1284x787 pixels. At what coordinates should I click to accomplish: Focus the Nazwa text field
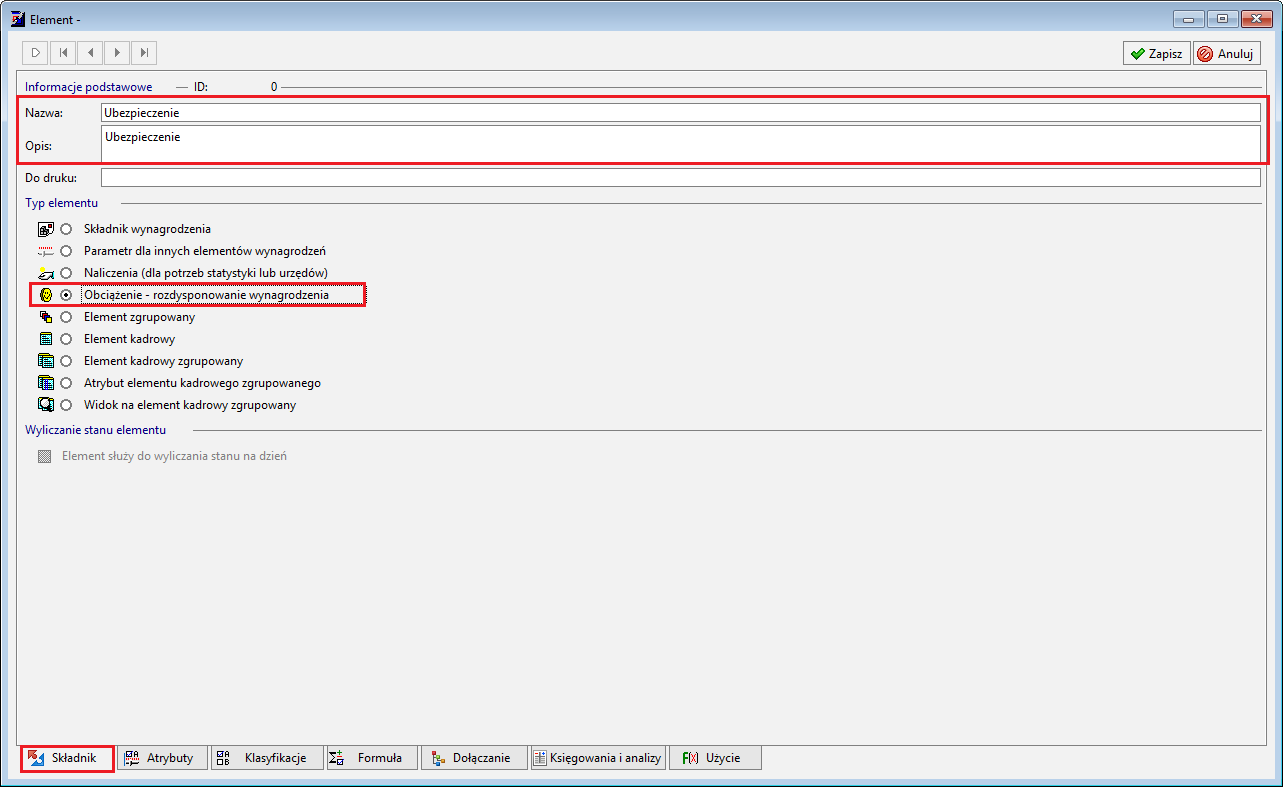point(681,113)
